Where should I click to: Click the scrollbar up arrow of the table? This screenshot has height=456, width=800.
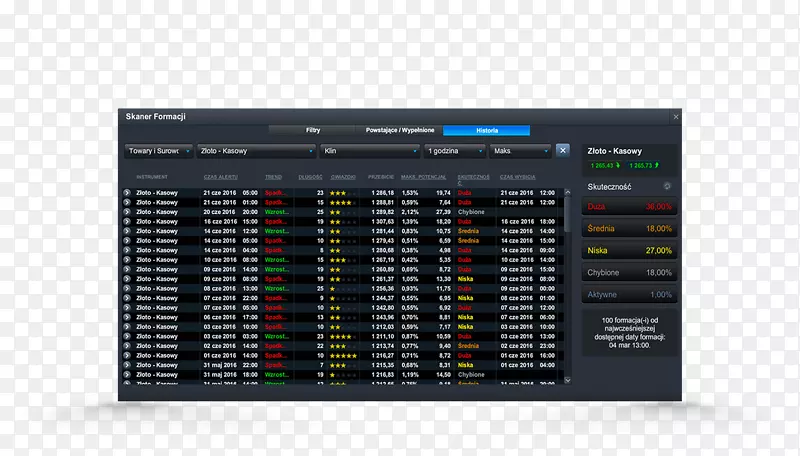[568, 191]
